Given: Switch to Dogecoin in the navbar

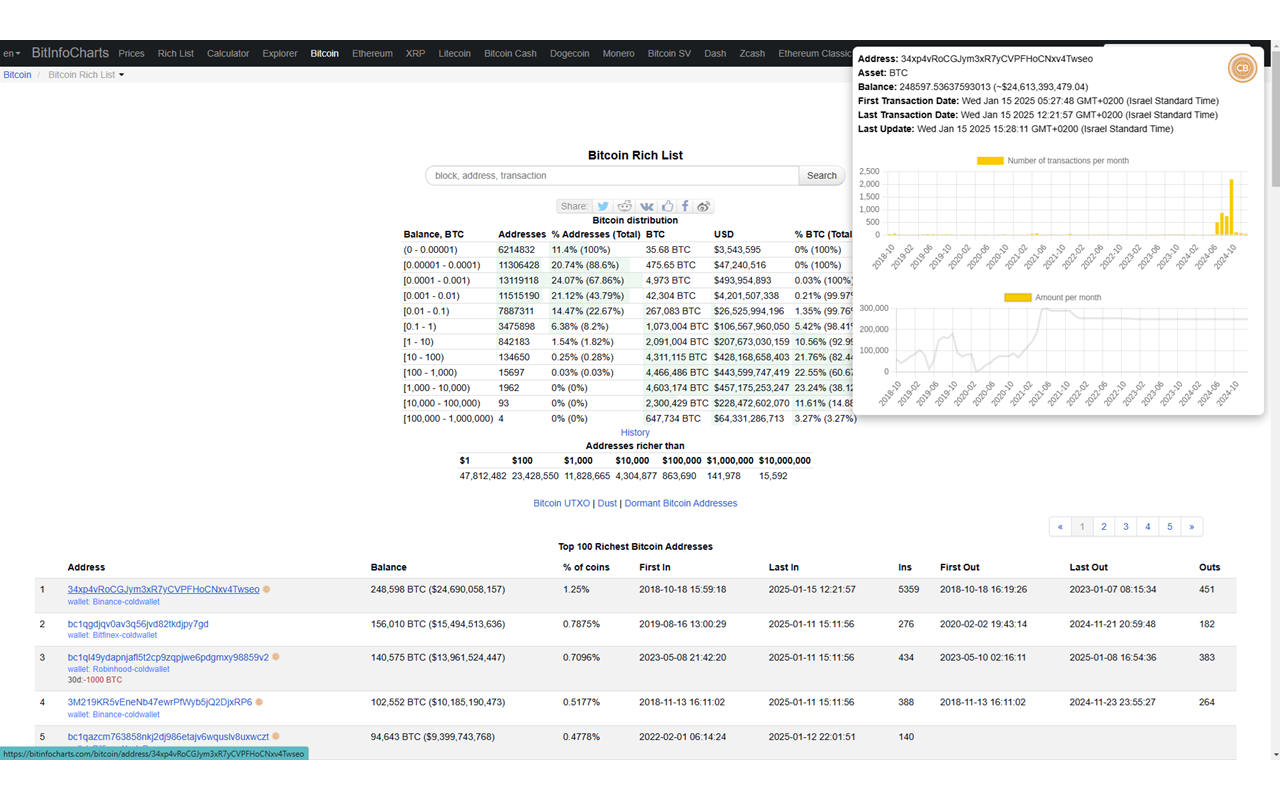Looking at the screenshot, I should pos(570,54).
